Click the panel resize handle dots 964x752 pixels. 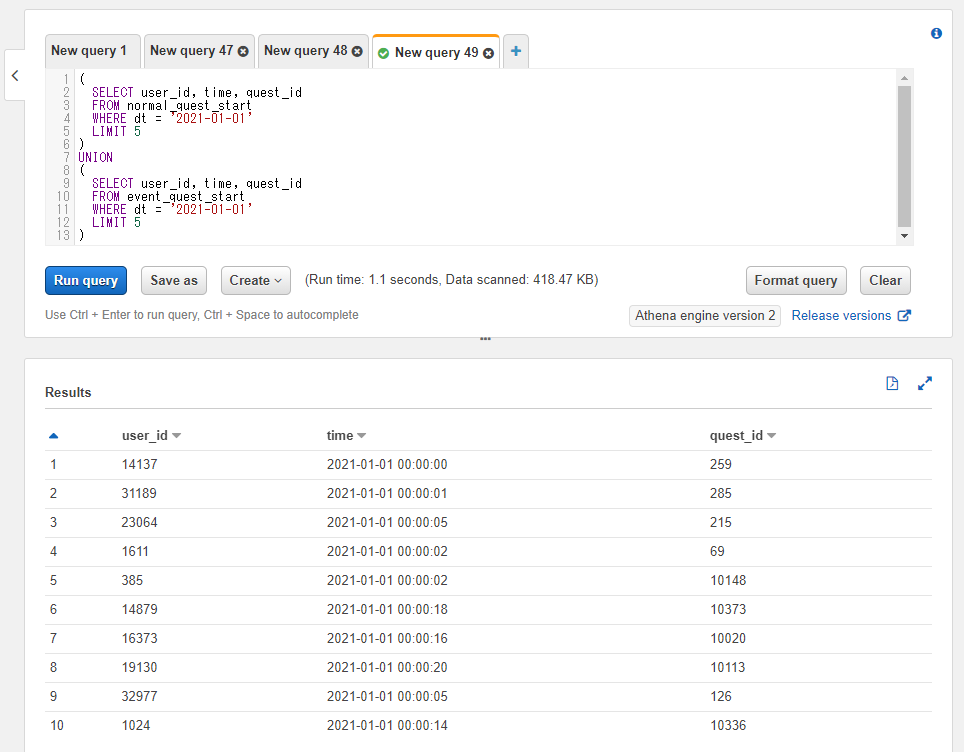pyautogui.click(x=485, y=339)
